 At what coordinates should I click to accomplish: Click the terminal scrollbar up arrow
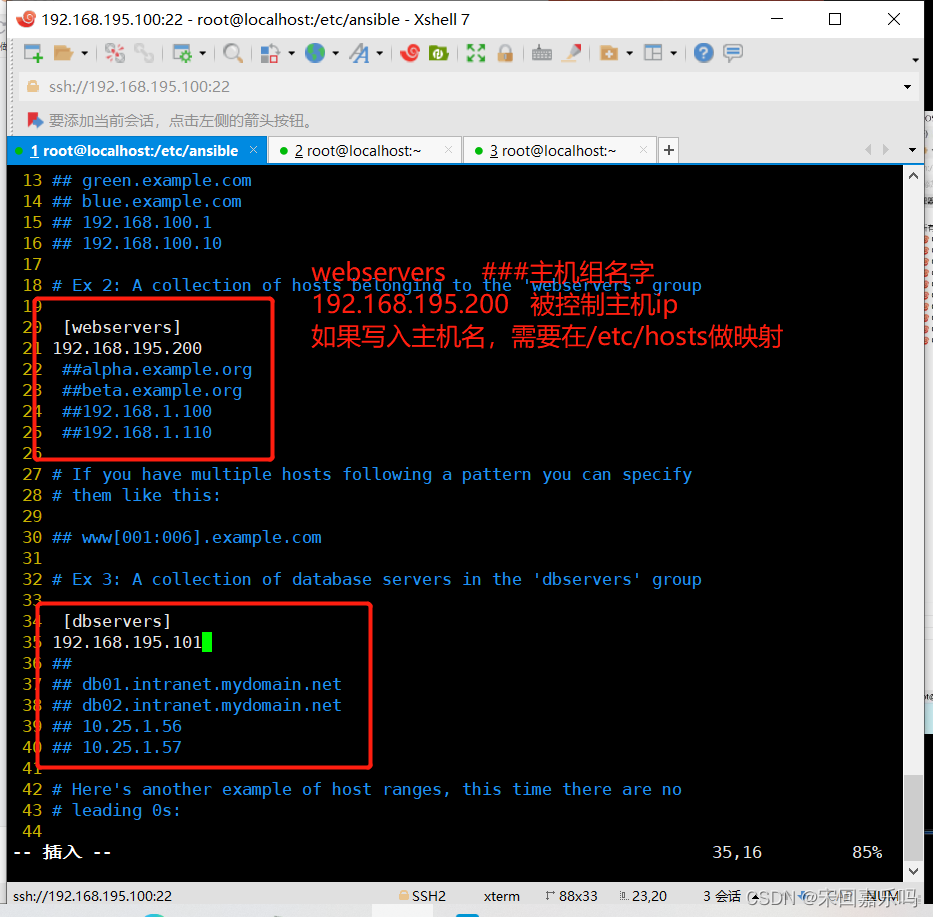point(913,176)
